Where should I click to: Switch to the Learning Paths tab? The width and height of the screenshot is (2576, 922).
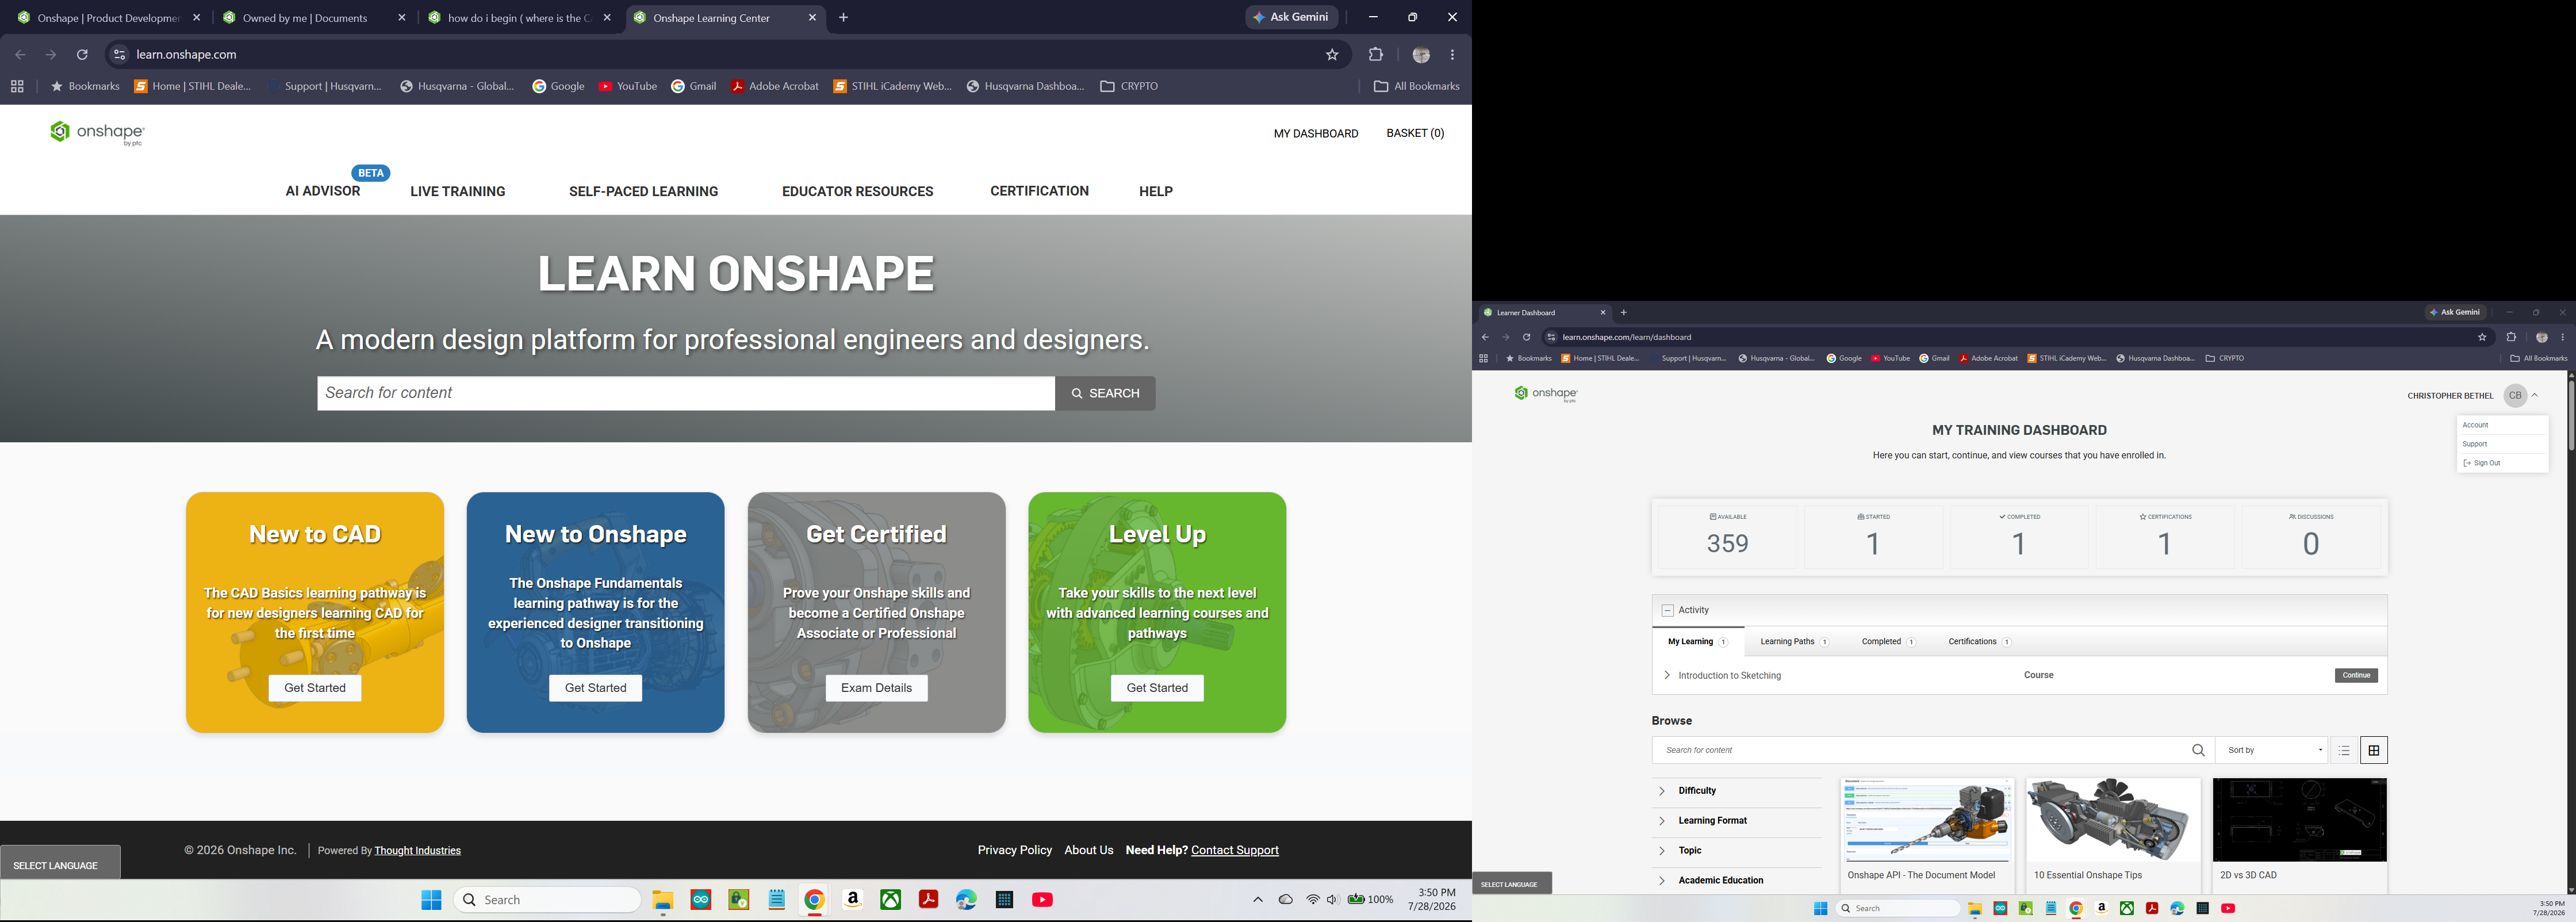[1794, 642]
